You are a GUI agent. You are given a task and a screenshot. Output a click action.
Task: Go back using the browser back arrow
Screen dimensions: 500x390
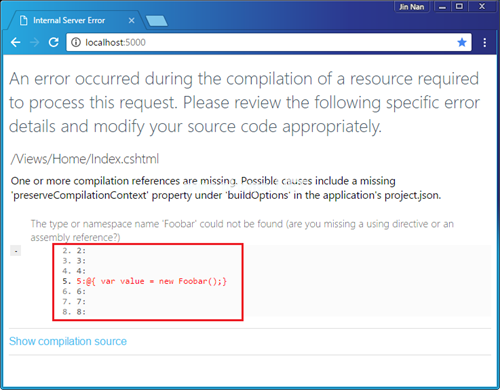coord(16,42)
